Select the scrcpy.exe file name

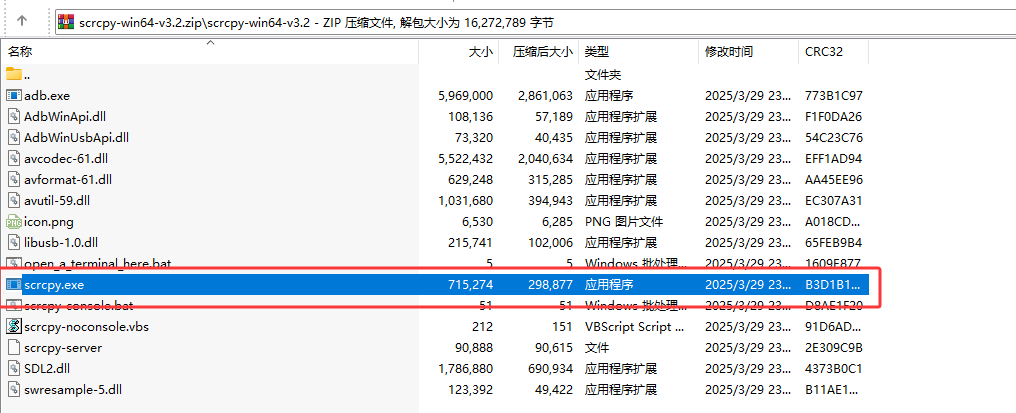[54, 284]
